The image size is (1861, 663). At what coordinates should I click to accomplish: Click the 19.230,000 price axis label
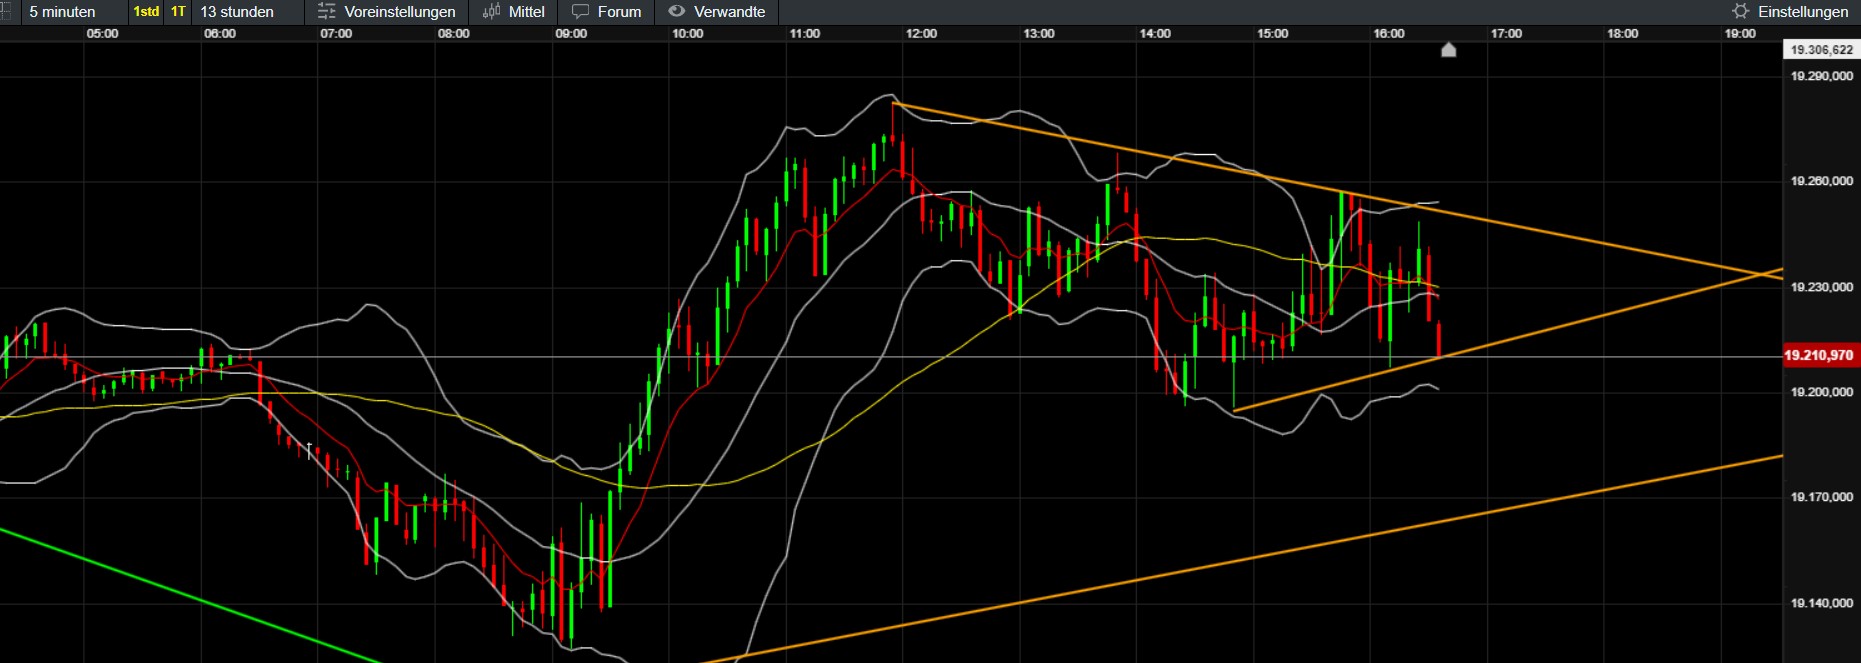tap(1822, 287)
